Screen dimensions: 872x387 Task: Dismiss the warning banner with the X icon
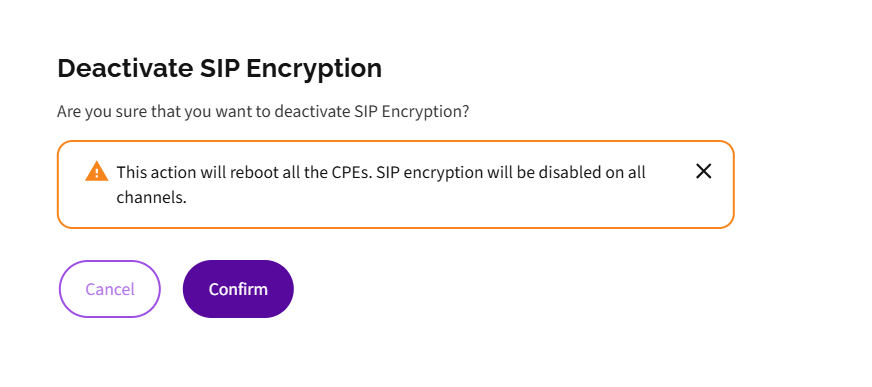pos(703,171)
